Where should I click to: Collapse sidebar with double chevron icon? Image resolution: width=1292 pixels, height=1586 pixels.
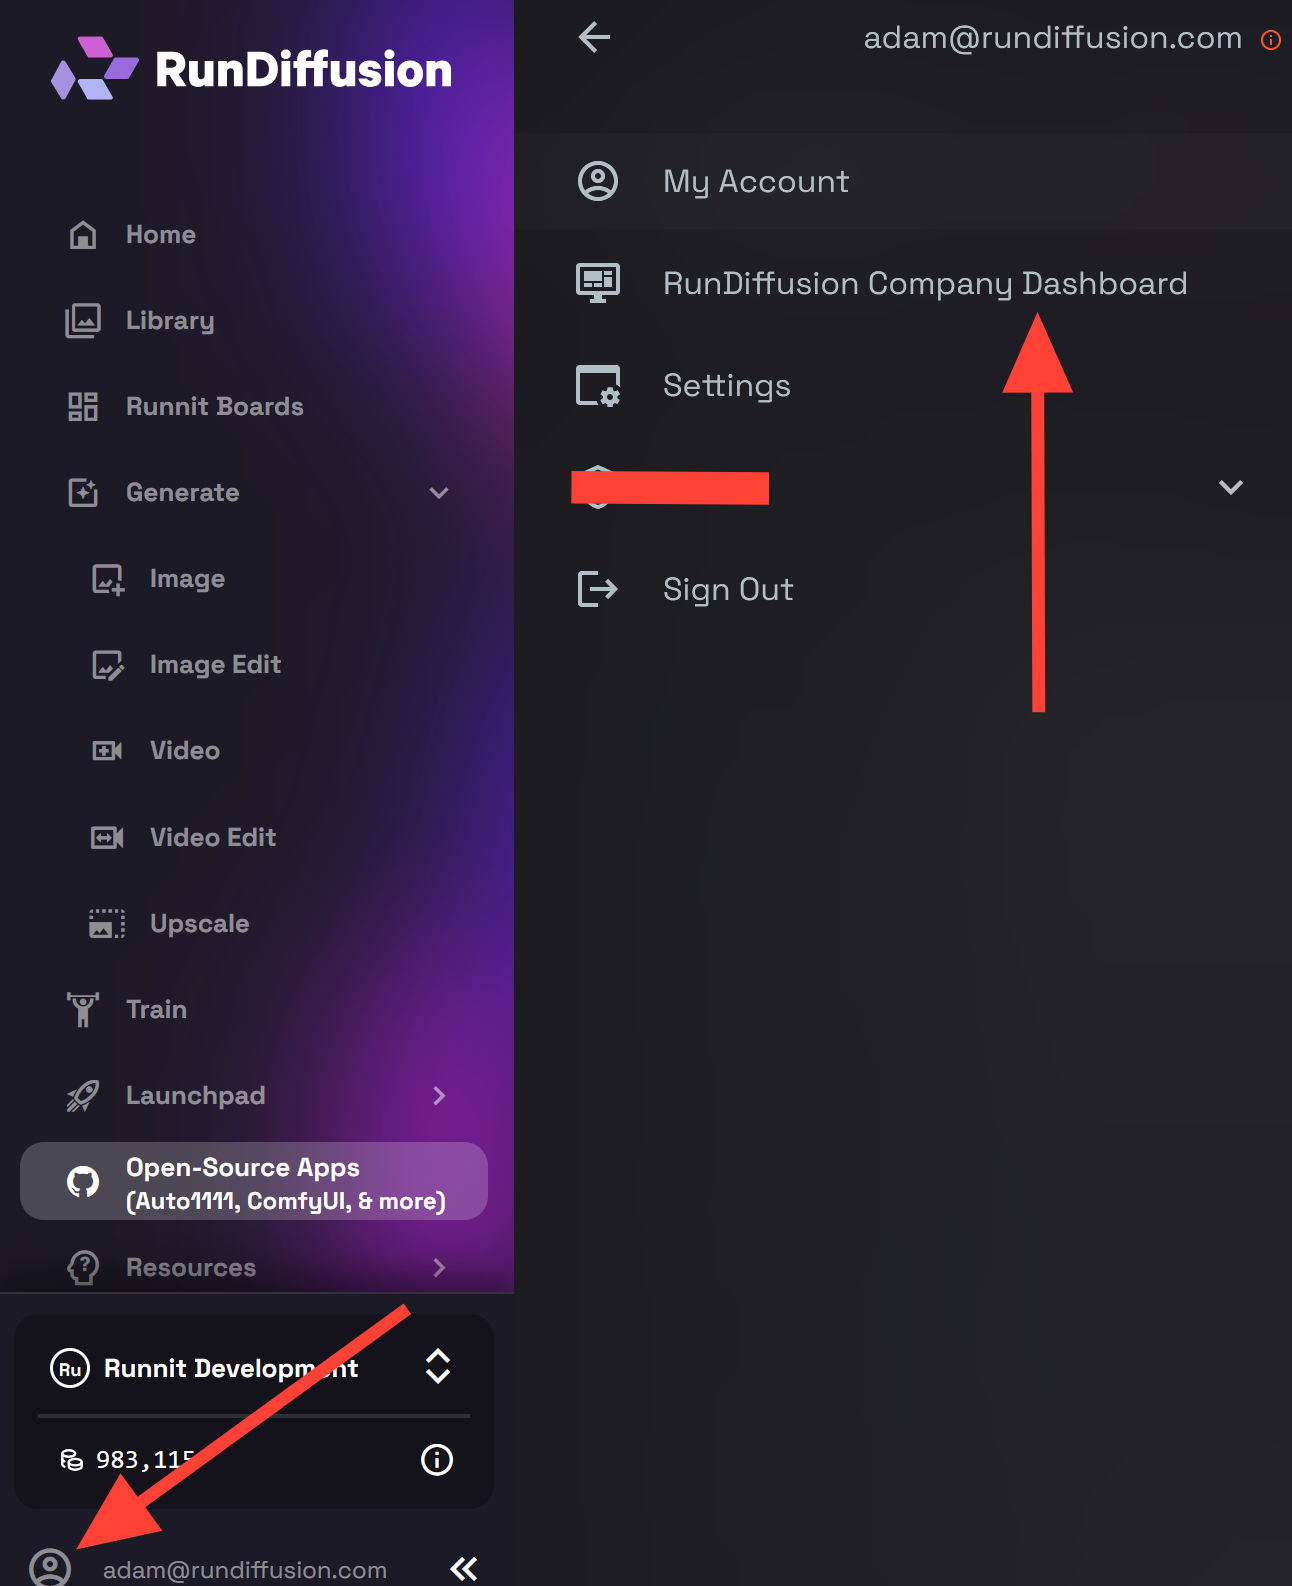tap(464, 1568)
